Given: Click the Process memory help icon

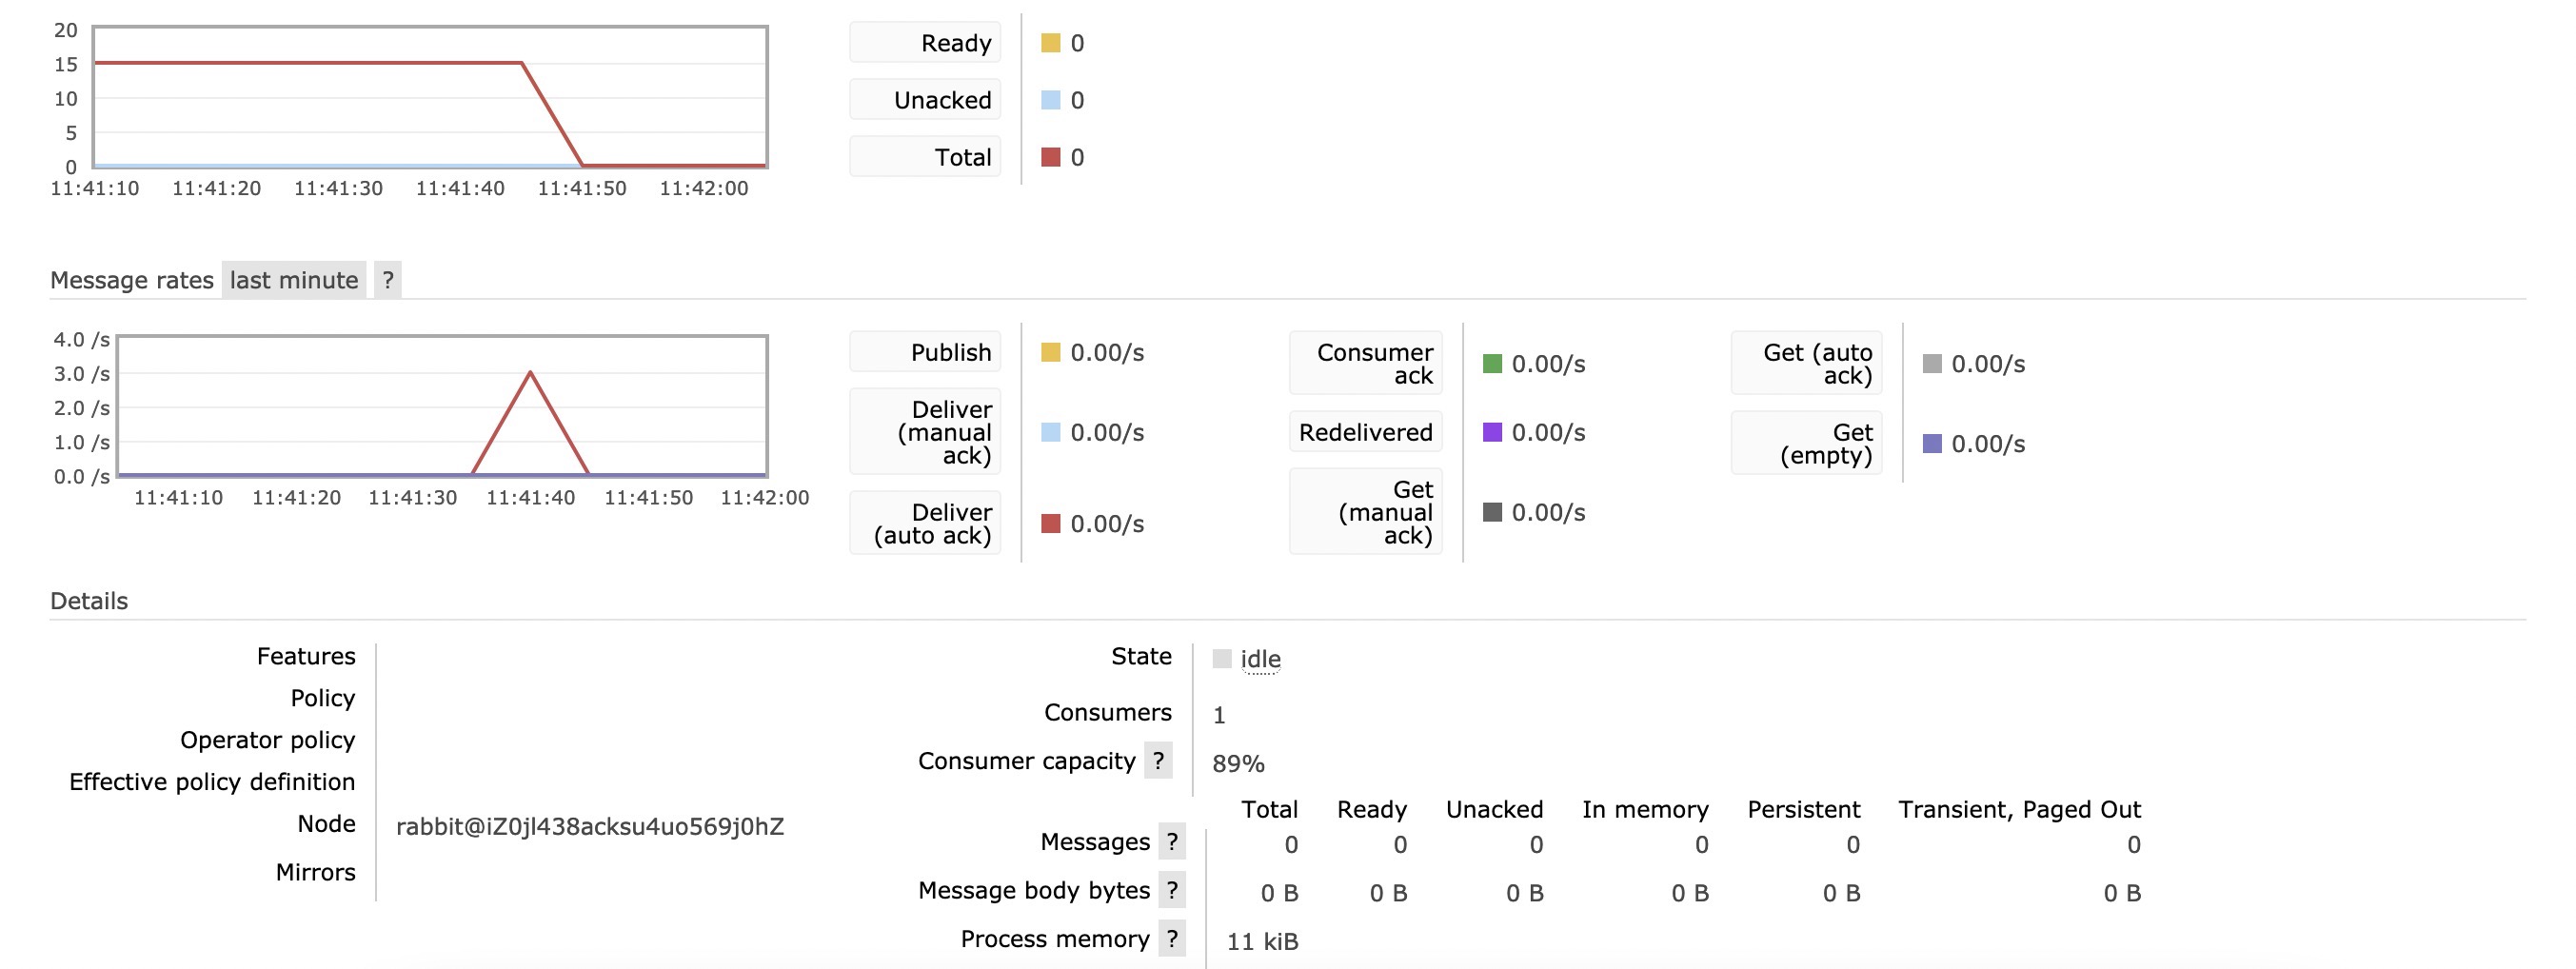Looking at the screenshot, I should pos(1172,939).
